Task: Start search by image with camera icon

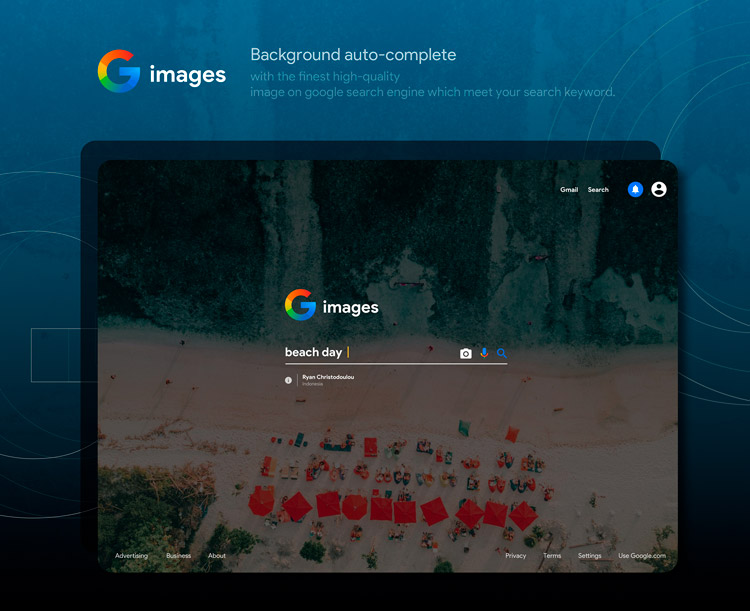Action: pos(466,353)
